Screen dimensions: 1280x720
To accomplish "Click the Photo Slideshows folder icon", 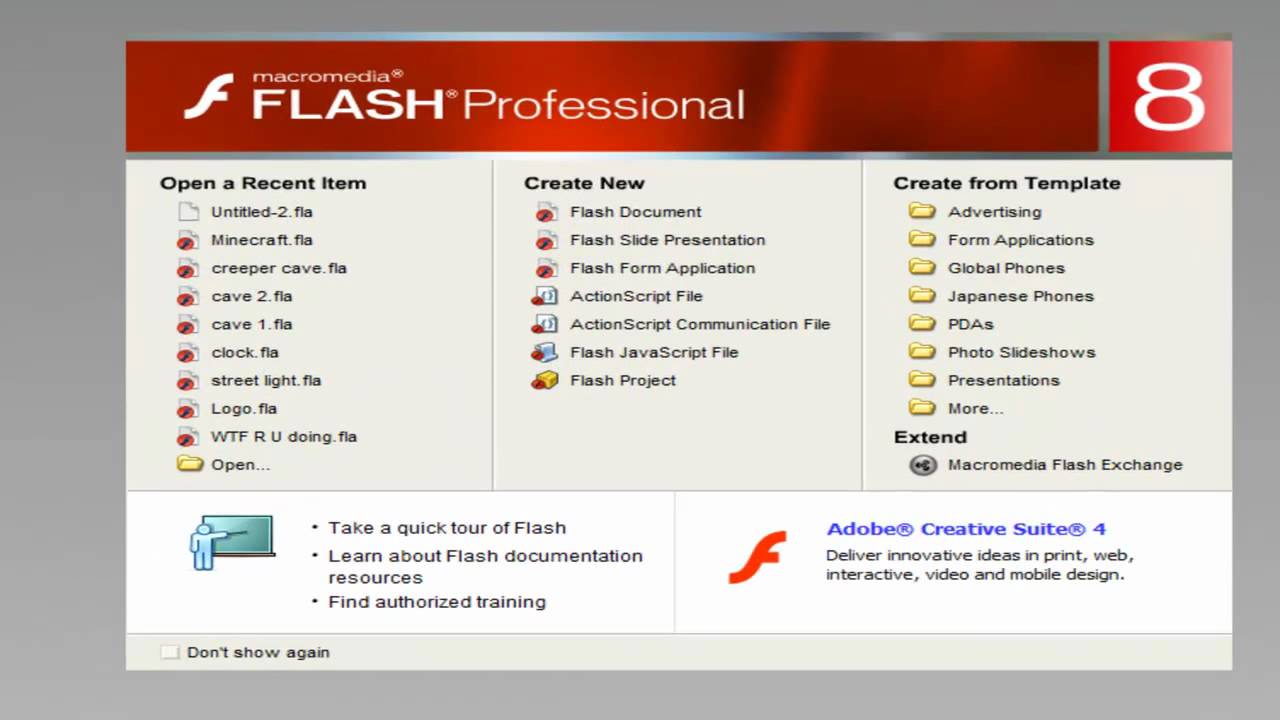I will click(x=922, y=351).
